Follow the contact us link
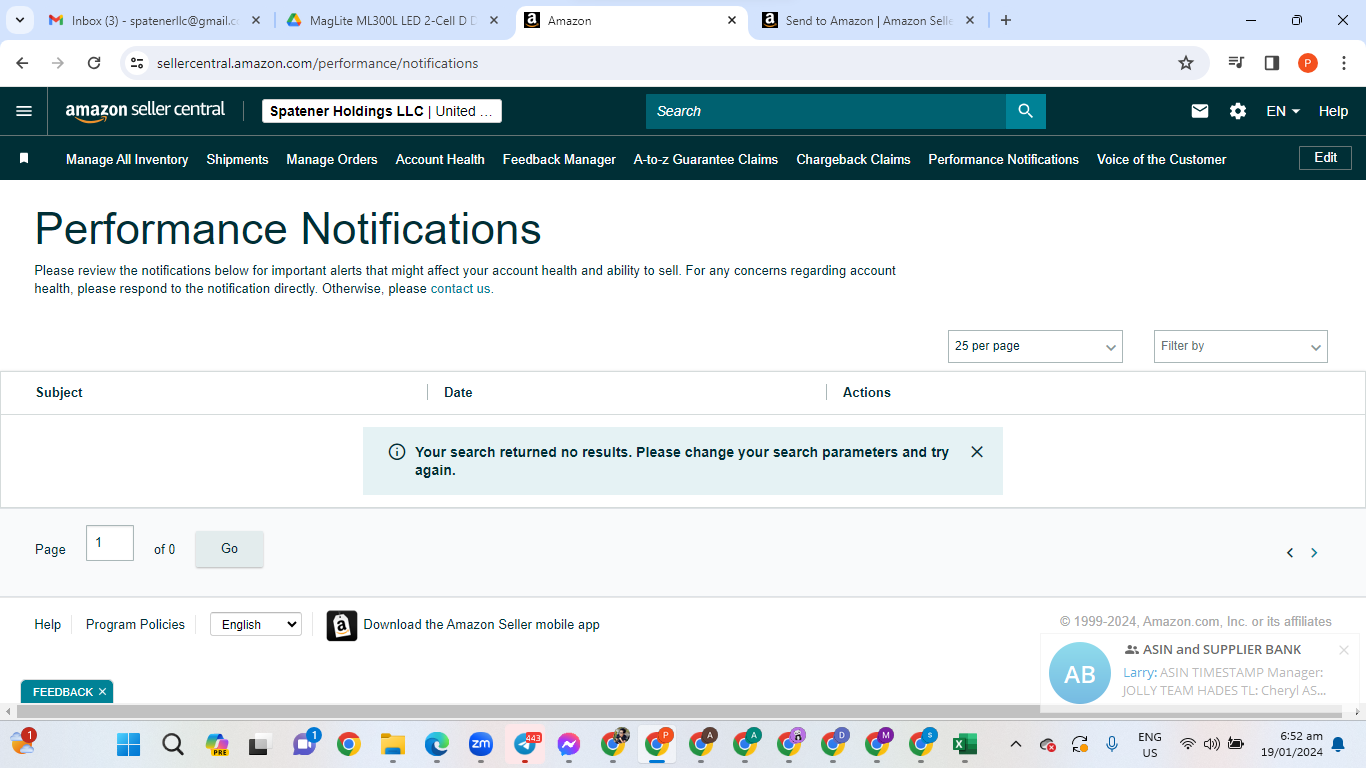Screen dimensions: 1366x768 pyautogui.click(x=461, y=289)
